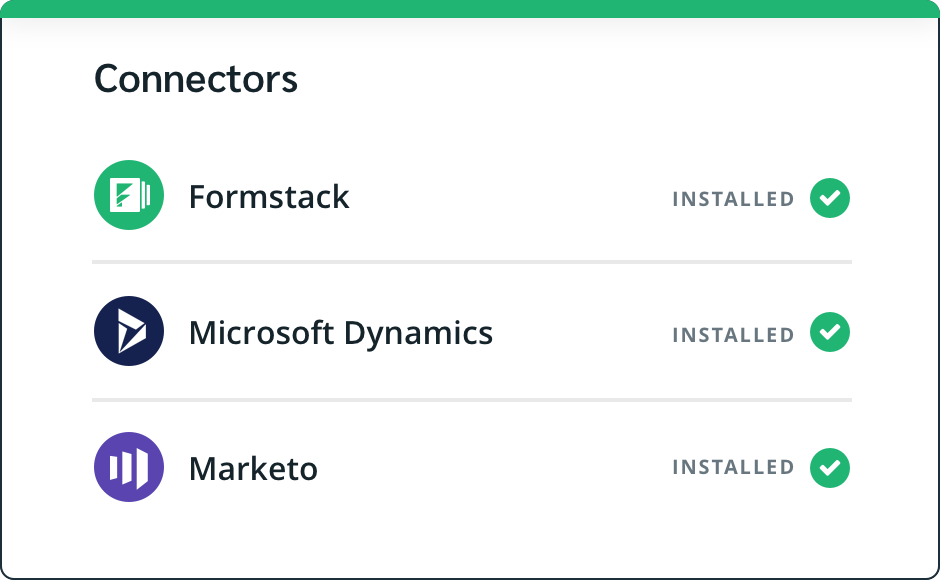Open the Microsoft Dynamics connector name
Screen dimensions: 940x580
click(341, 333)
